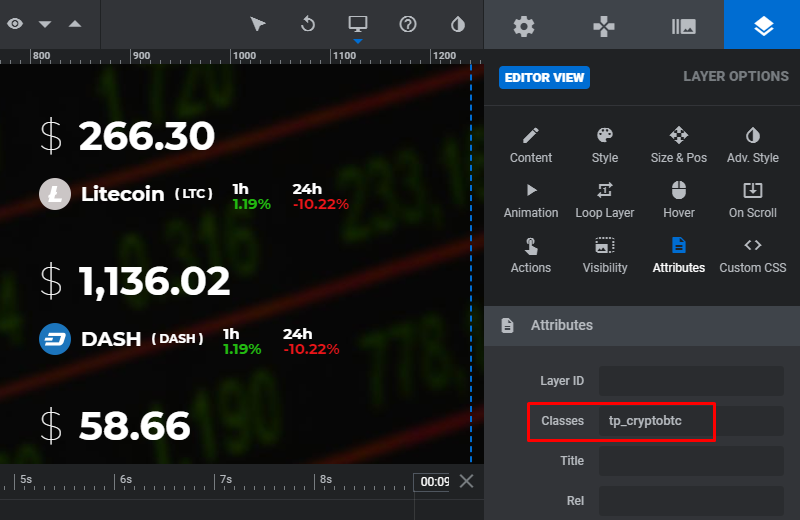Open the Adv. Style section
This screenshot has width=800, height=520.
pyautogui.click(x=753, y=145)
